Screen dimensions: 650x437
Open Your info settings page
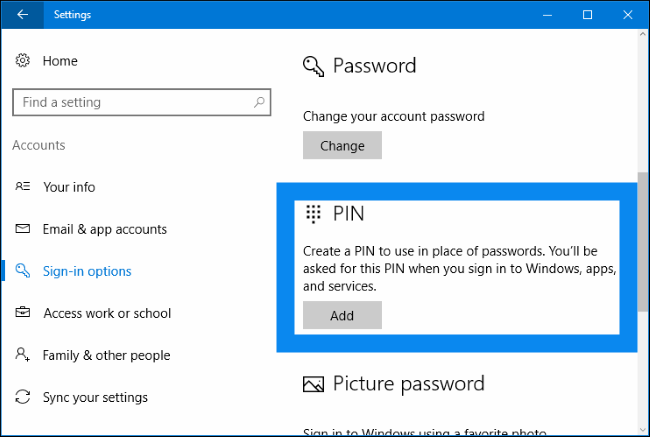pos(69,187)
